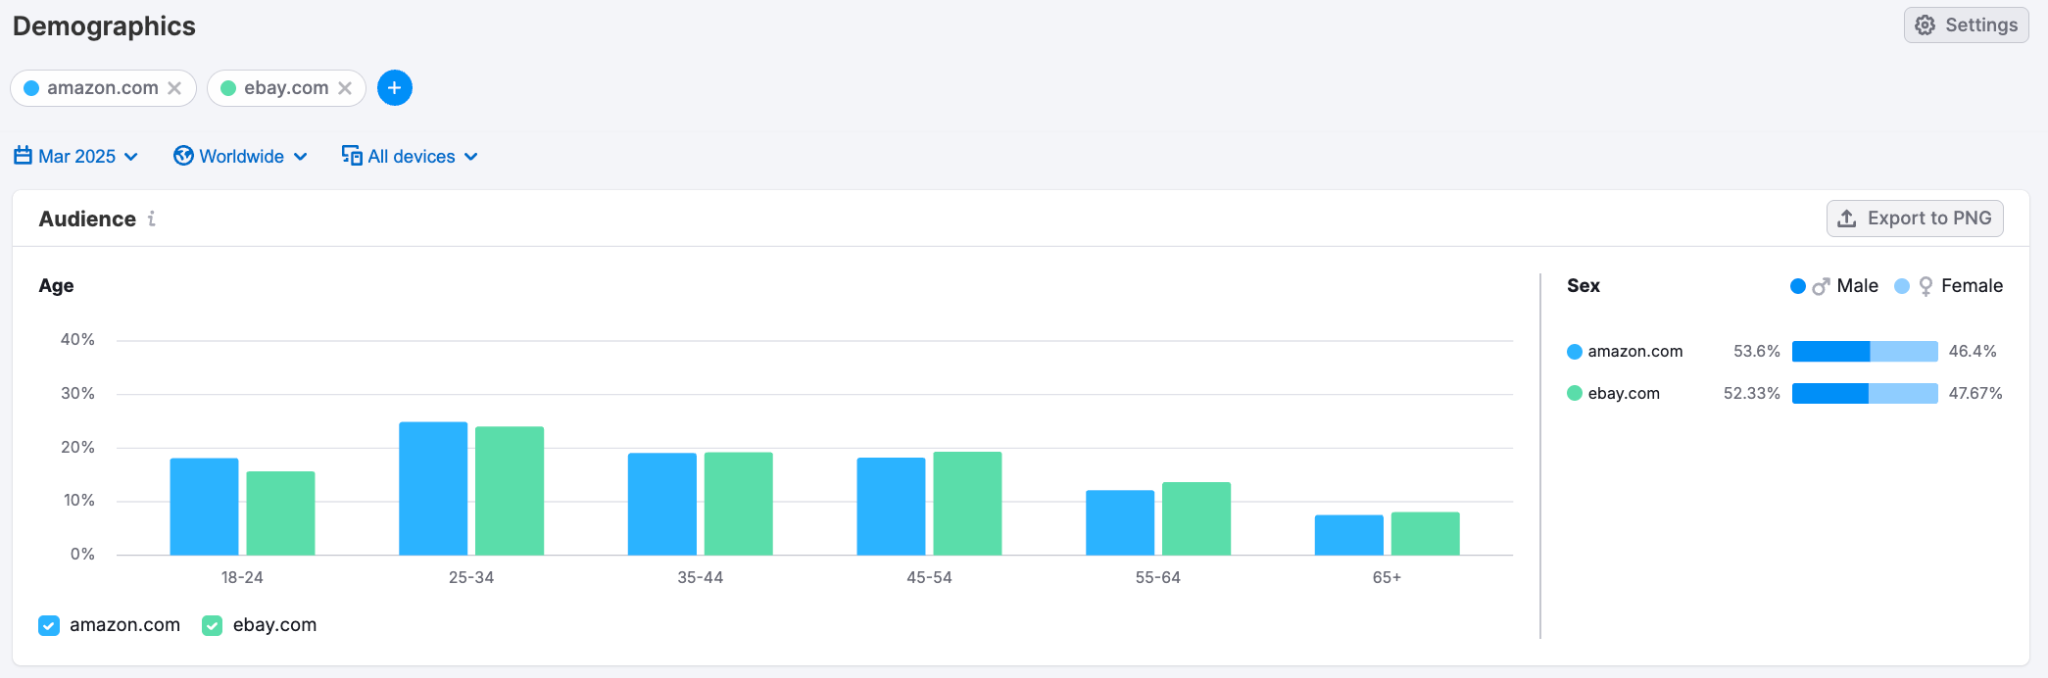Image resolution: width=2048 pixels, height=678 pixels.
Task: Click the 25-34 axis label
Action: click(471, 577)
